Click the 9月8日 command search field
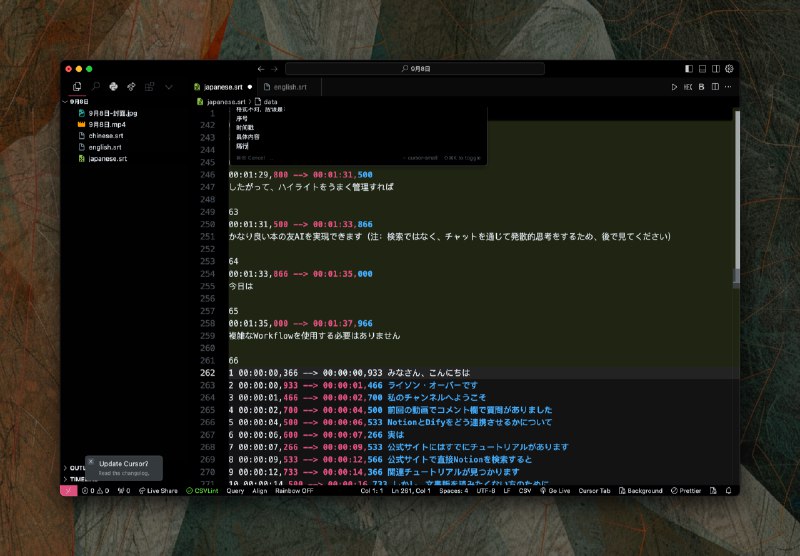 tap(415, 69)
